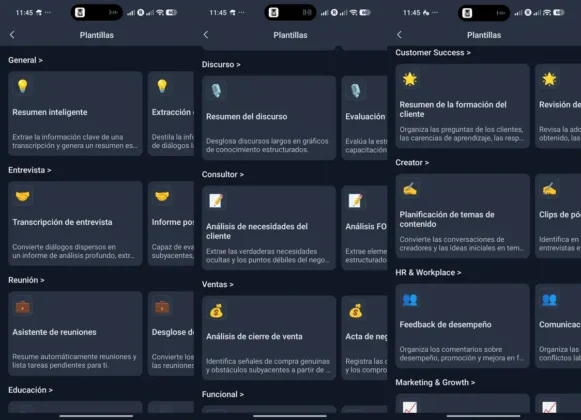Click notepad icon on Análisis de necesidades card
The image size is (581, 420).
tap(216, 201)
